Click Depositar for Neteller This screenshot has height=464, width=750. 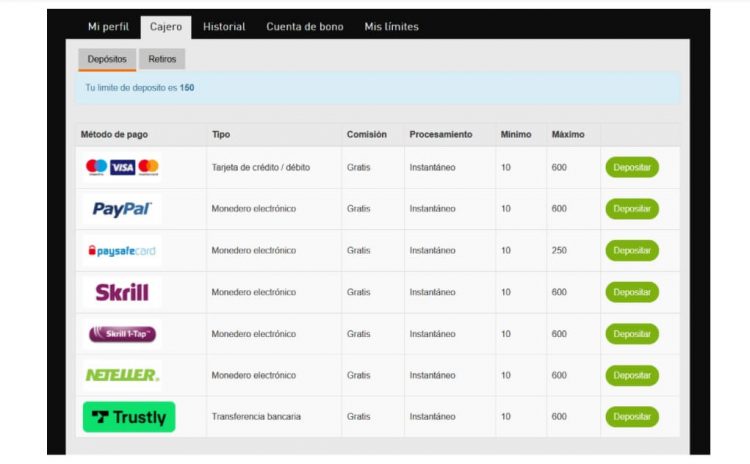[631, 375]
